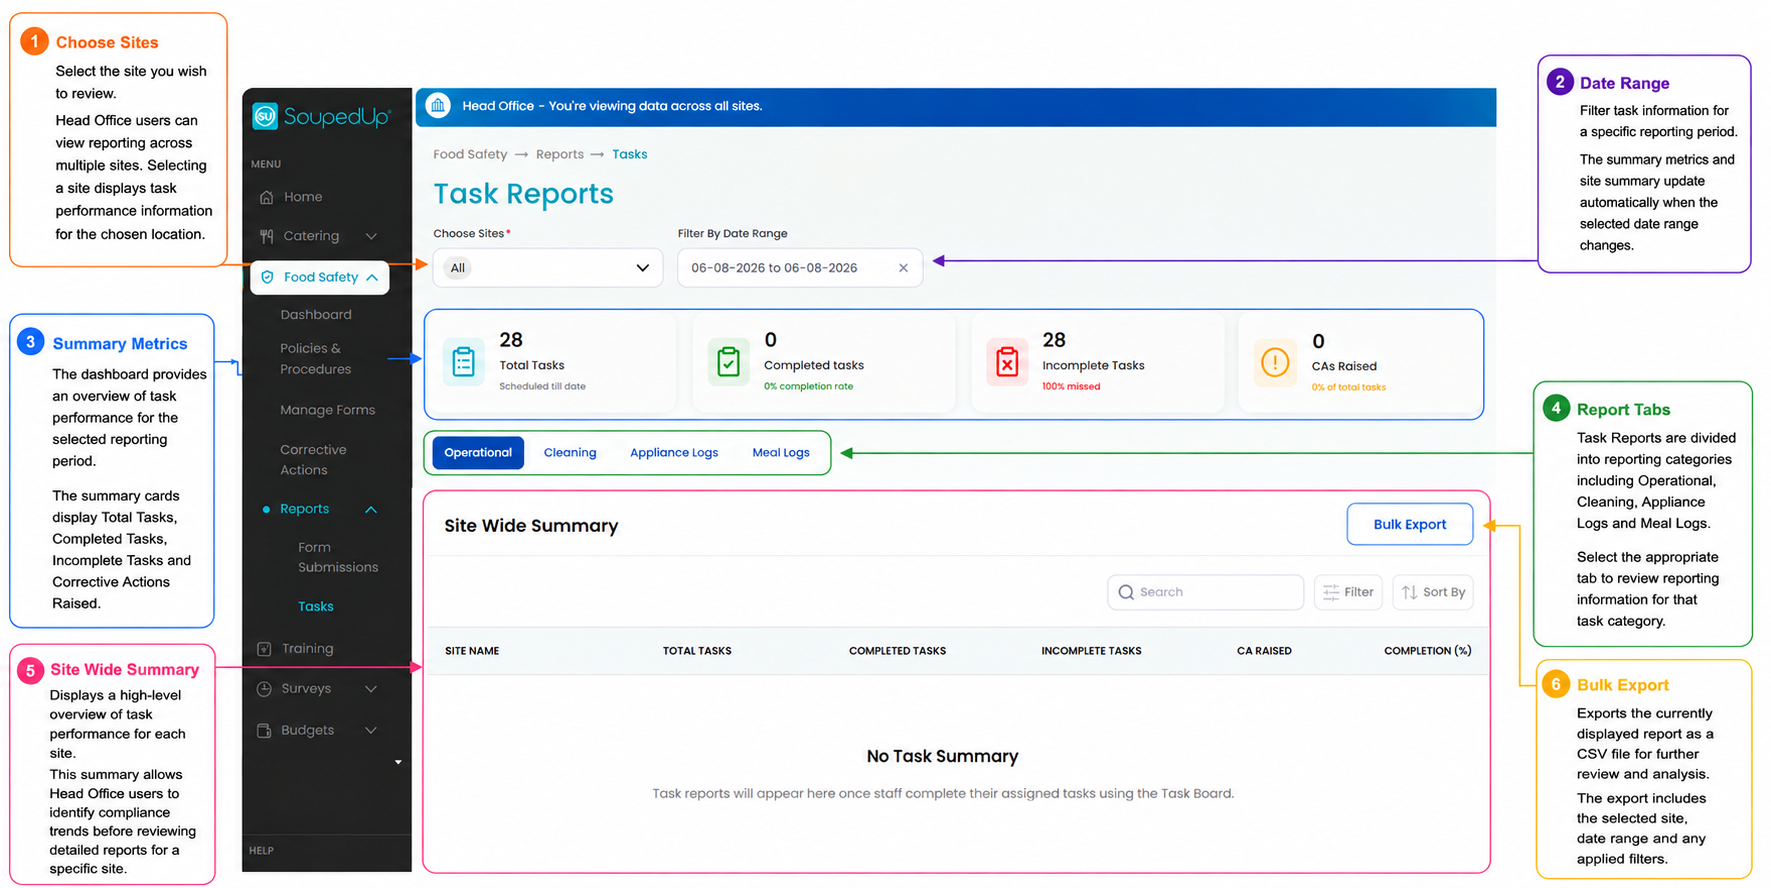Open Home via its house icon
The width and height of the screenshot is (1771, 888).
pos(266,197)
